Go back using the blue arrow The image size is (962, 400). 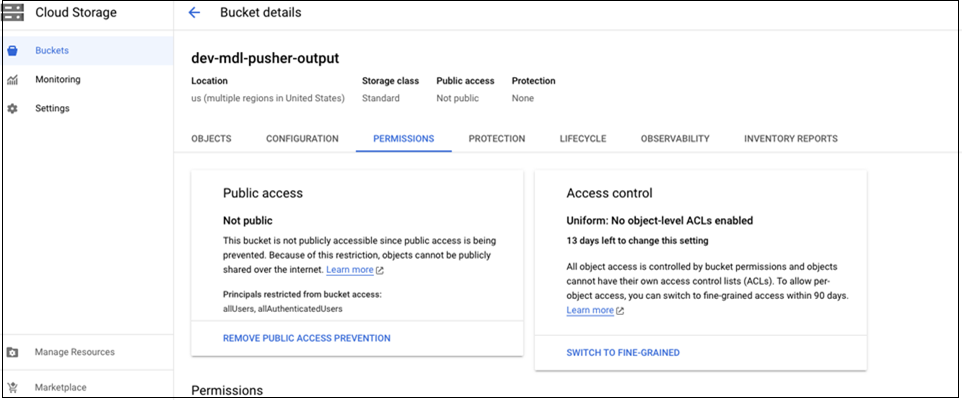194,12
